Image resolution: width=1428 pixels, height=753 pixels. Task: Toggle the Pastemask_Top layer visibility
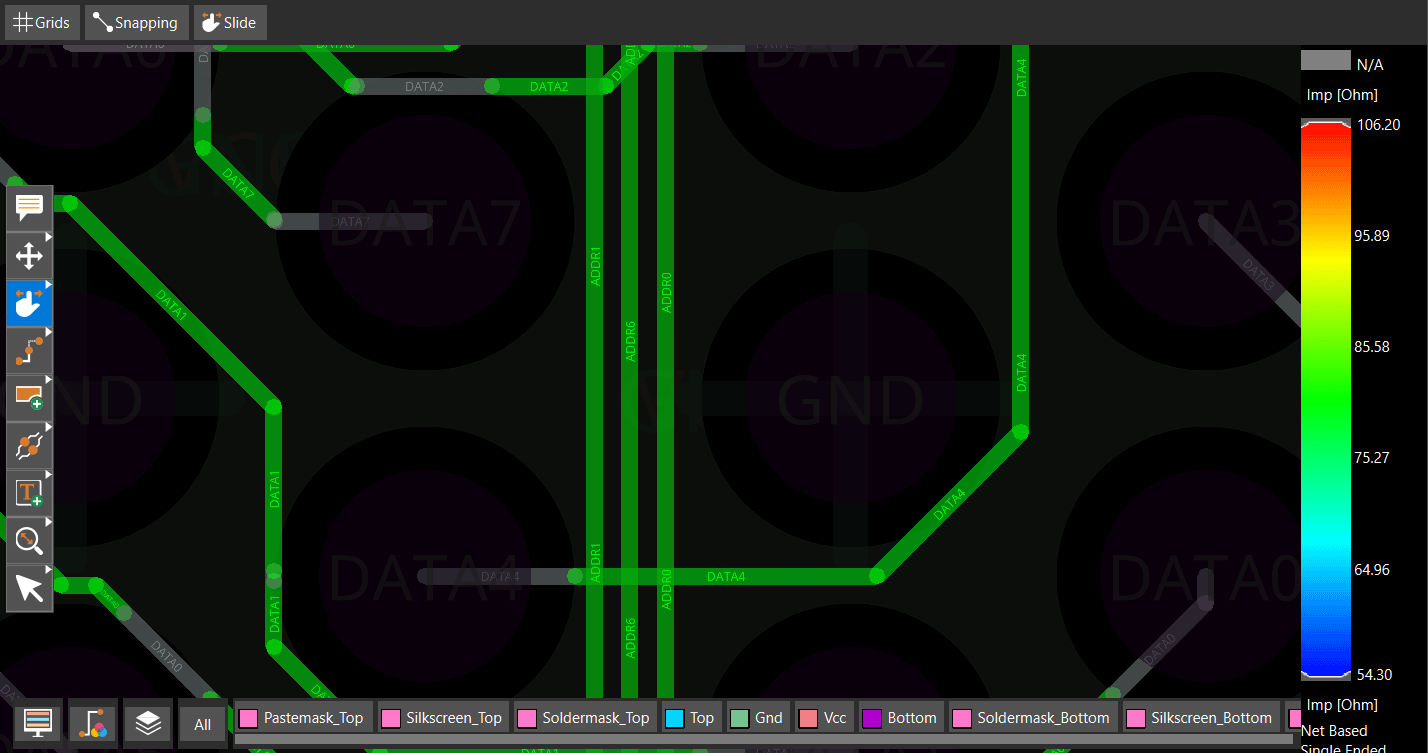coord(304,718)
